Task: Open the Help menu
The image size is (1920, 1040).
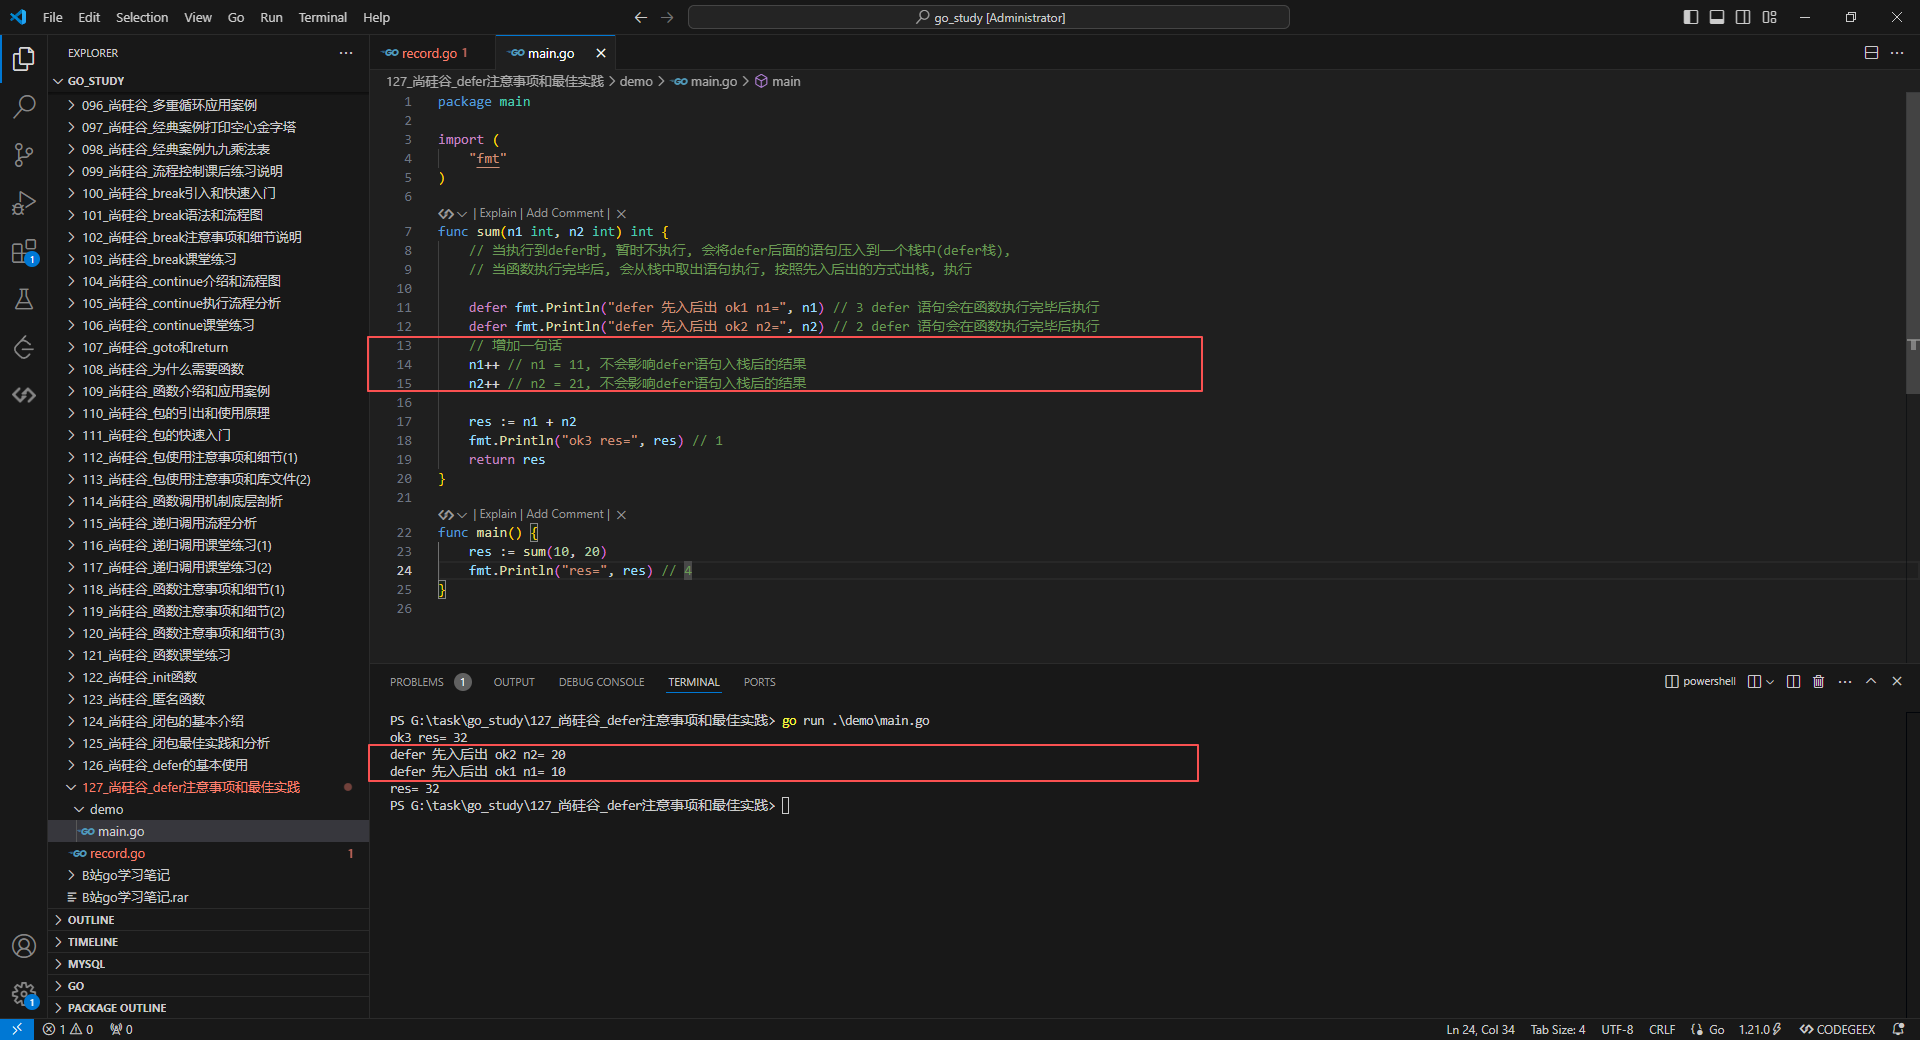Action: pyautogui.click(x=376, y=17)
